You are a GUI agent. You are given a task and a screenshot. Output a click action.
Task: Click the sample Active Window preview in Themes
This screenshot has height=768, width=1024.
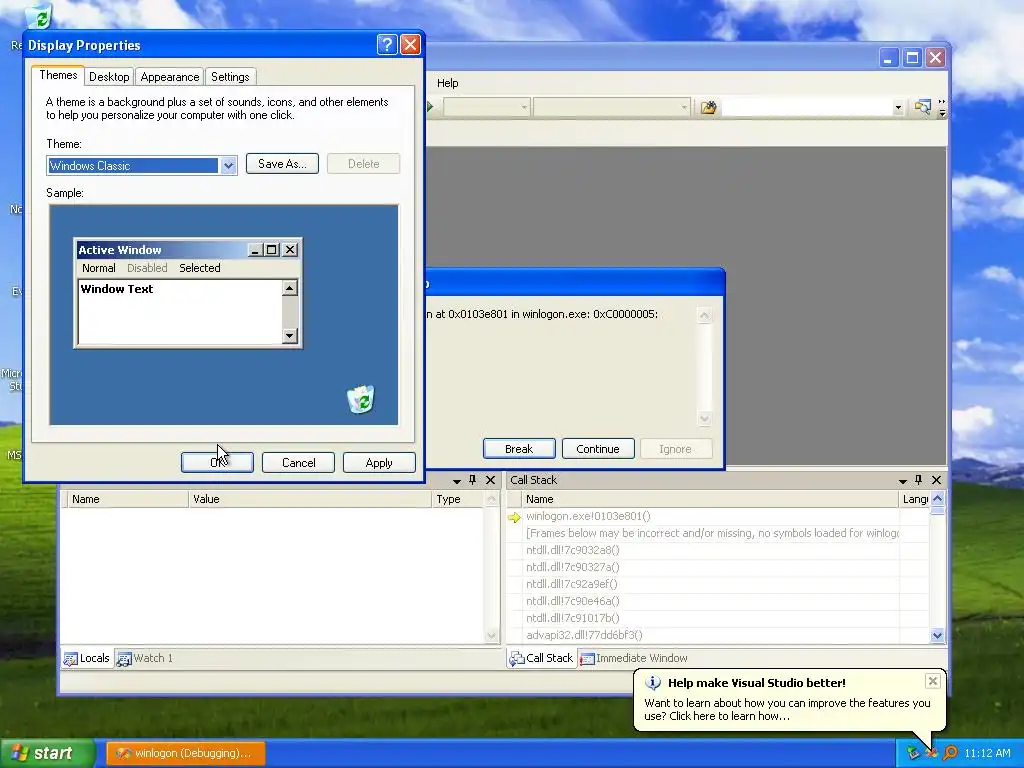tap(188, 293)
